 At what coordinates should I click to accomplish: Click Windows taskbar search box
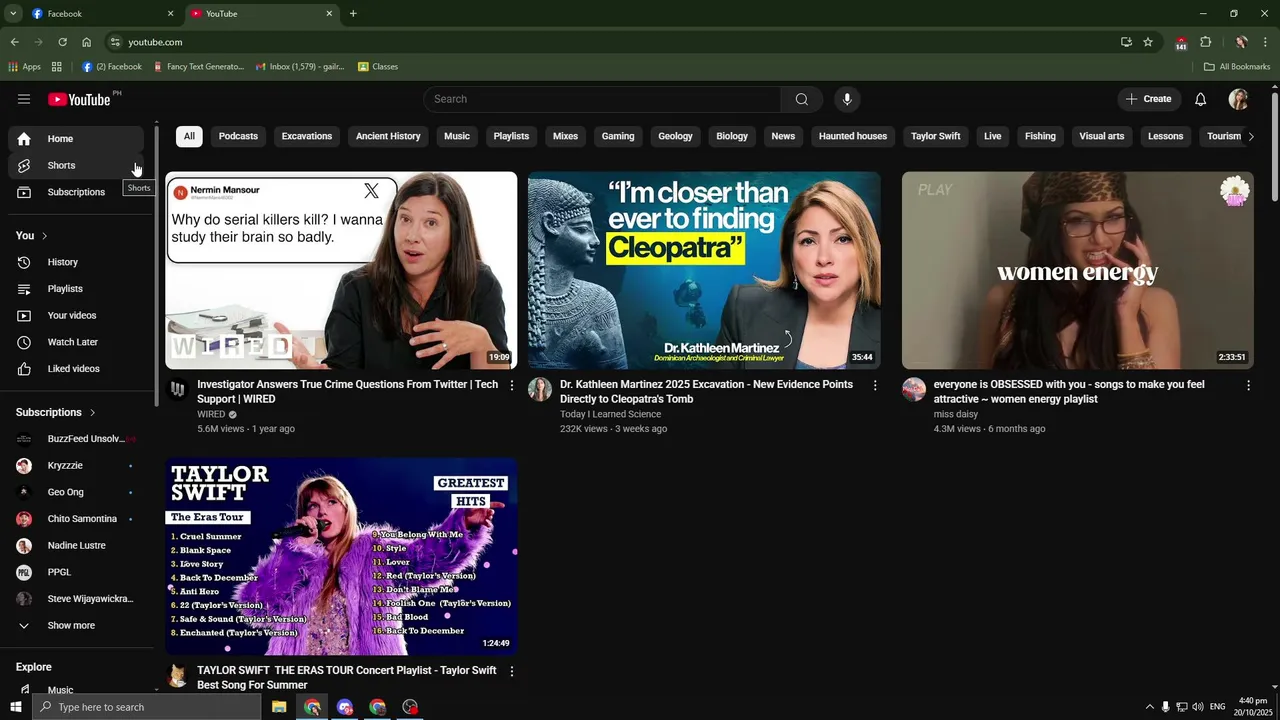click(x=147, y=707)
